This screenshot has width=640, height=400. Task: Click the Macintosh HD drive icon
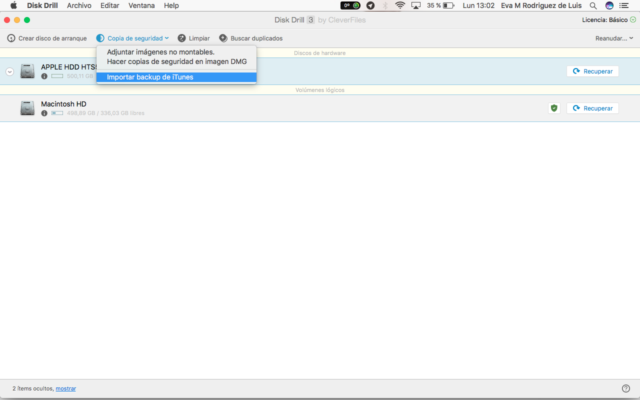click(x=27, y=108)
